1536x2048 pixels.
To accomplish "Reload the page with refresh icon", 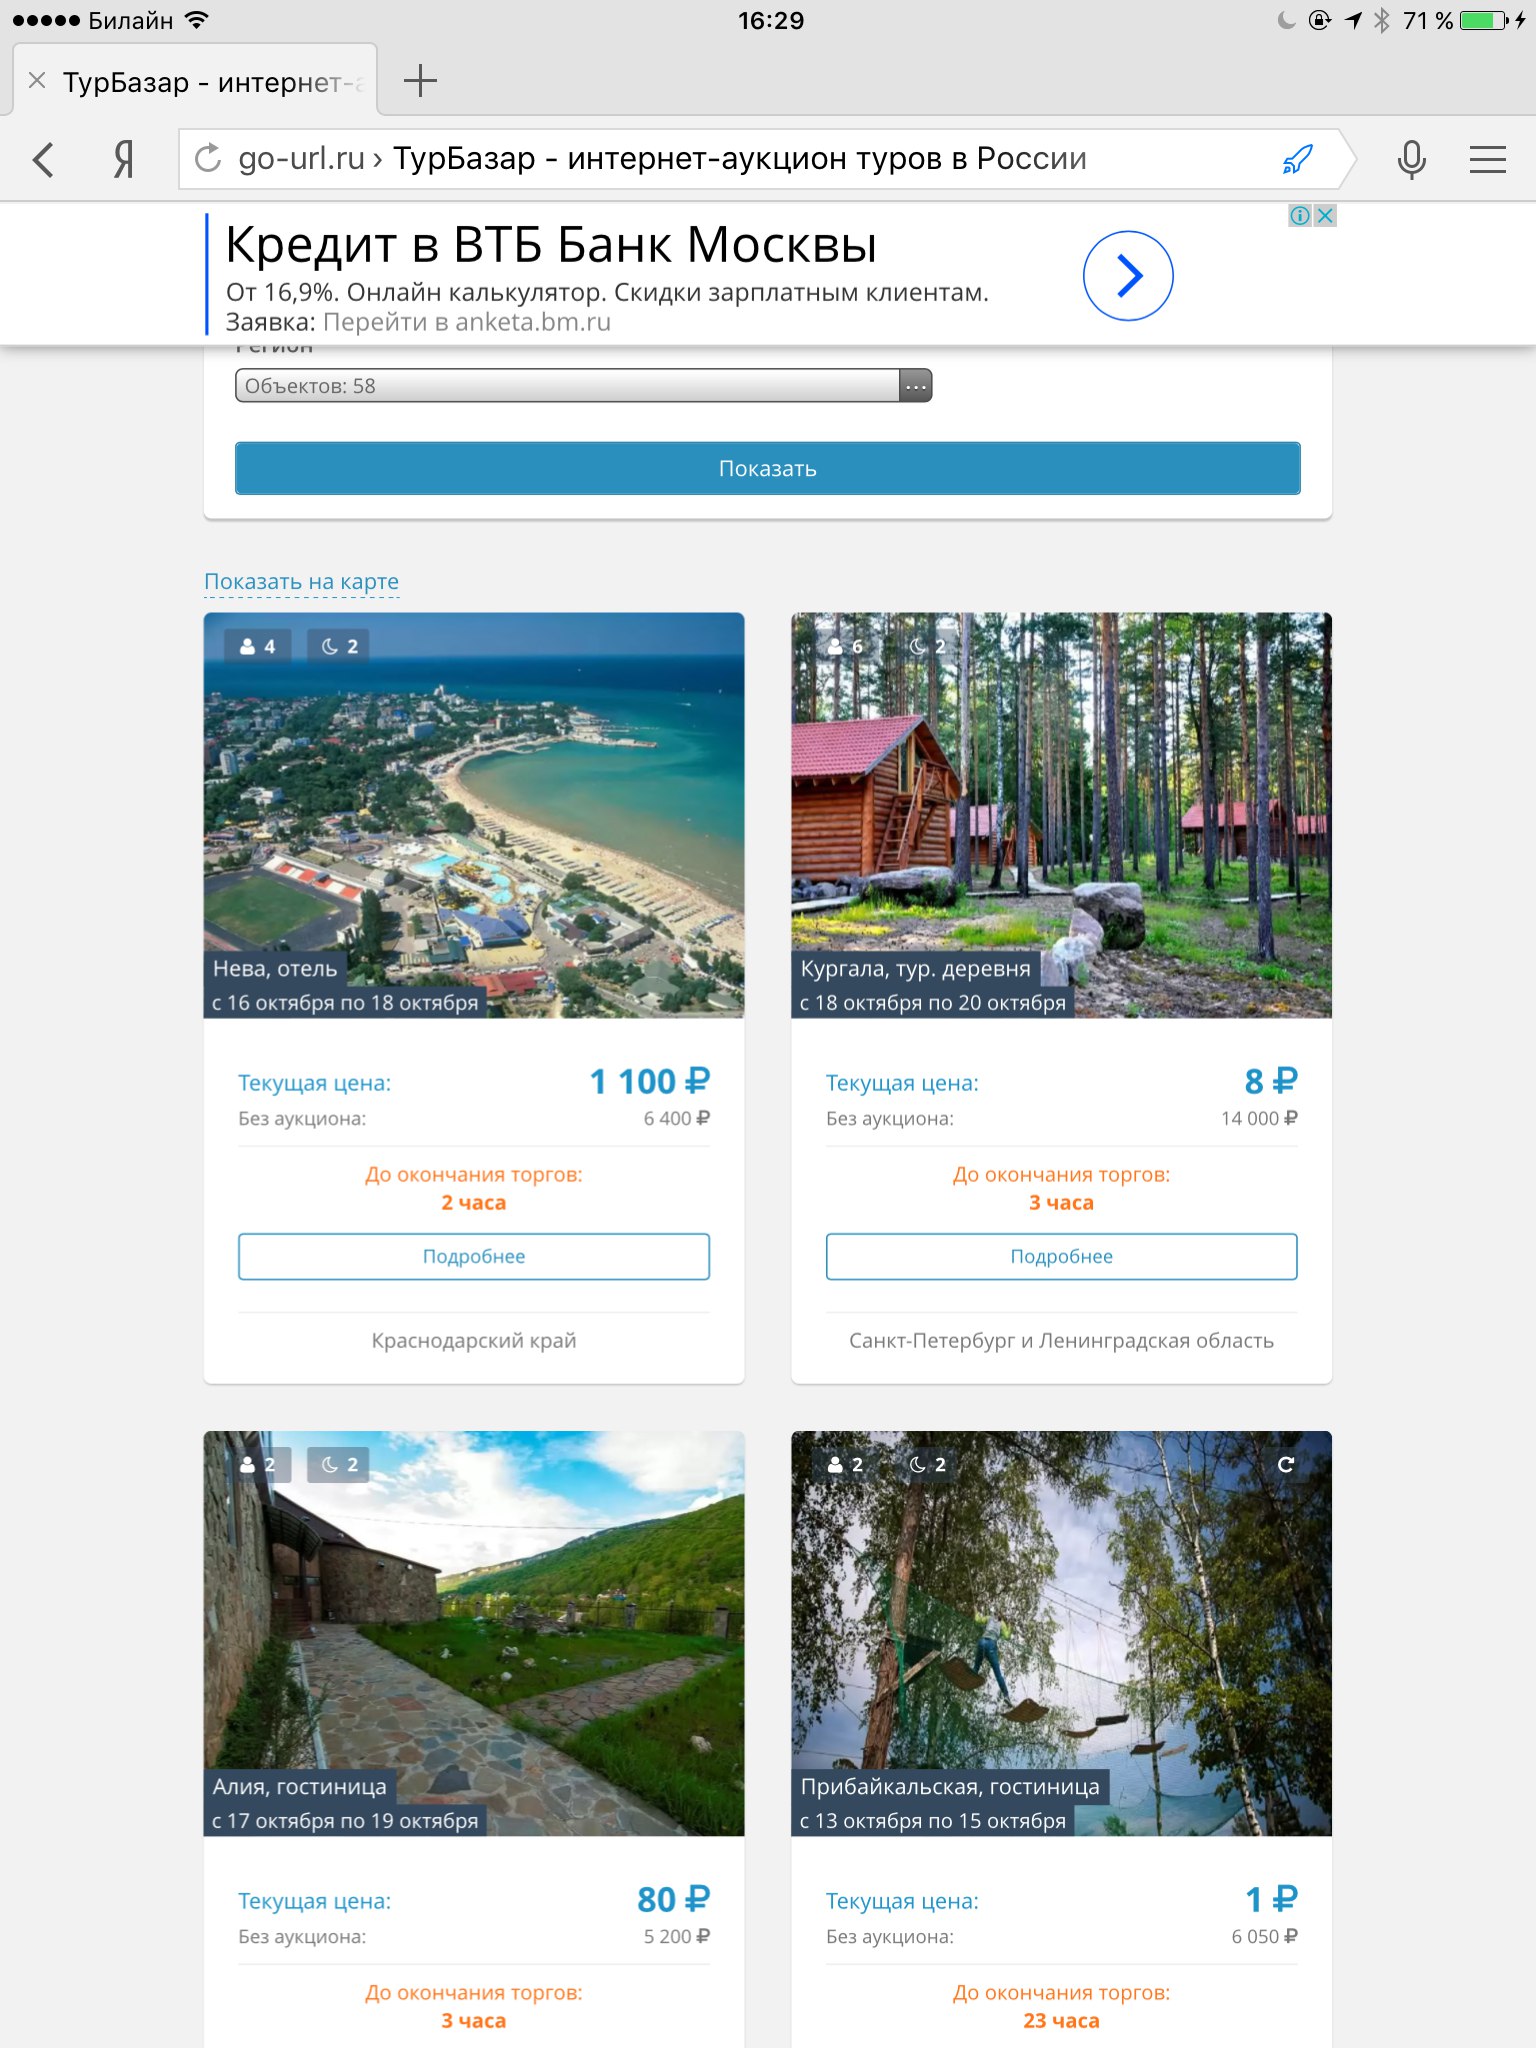I will (207, 159).
